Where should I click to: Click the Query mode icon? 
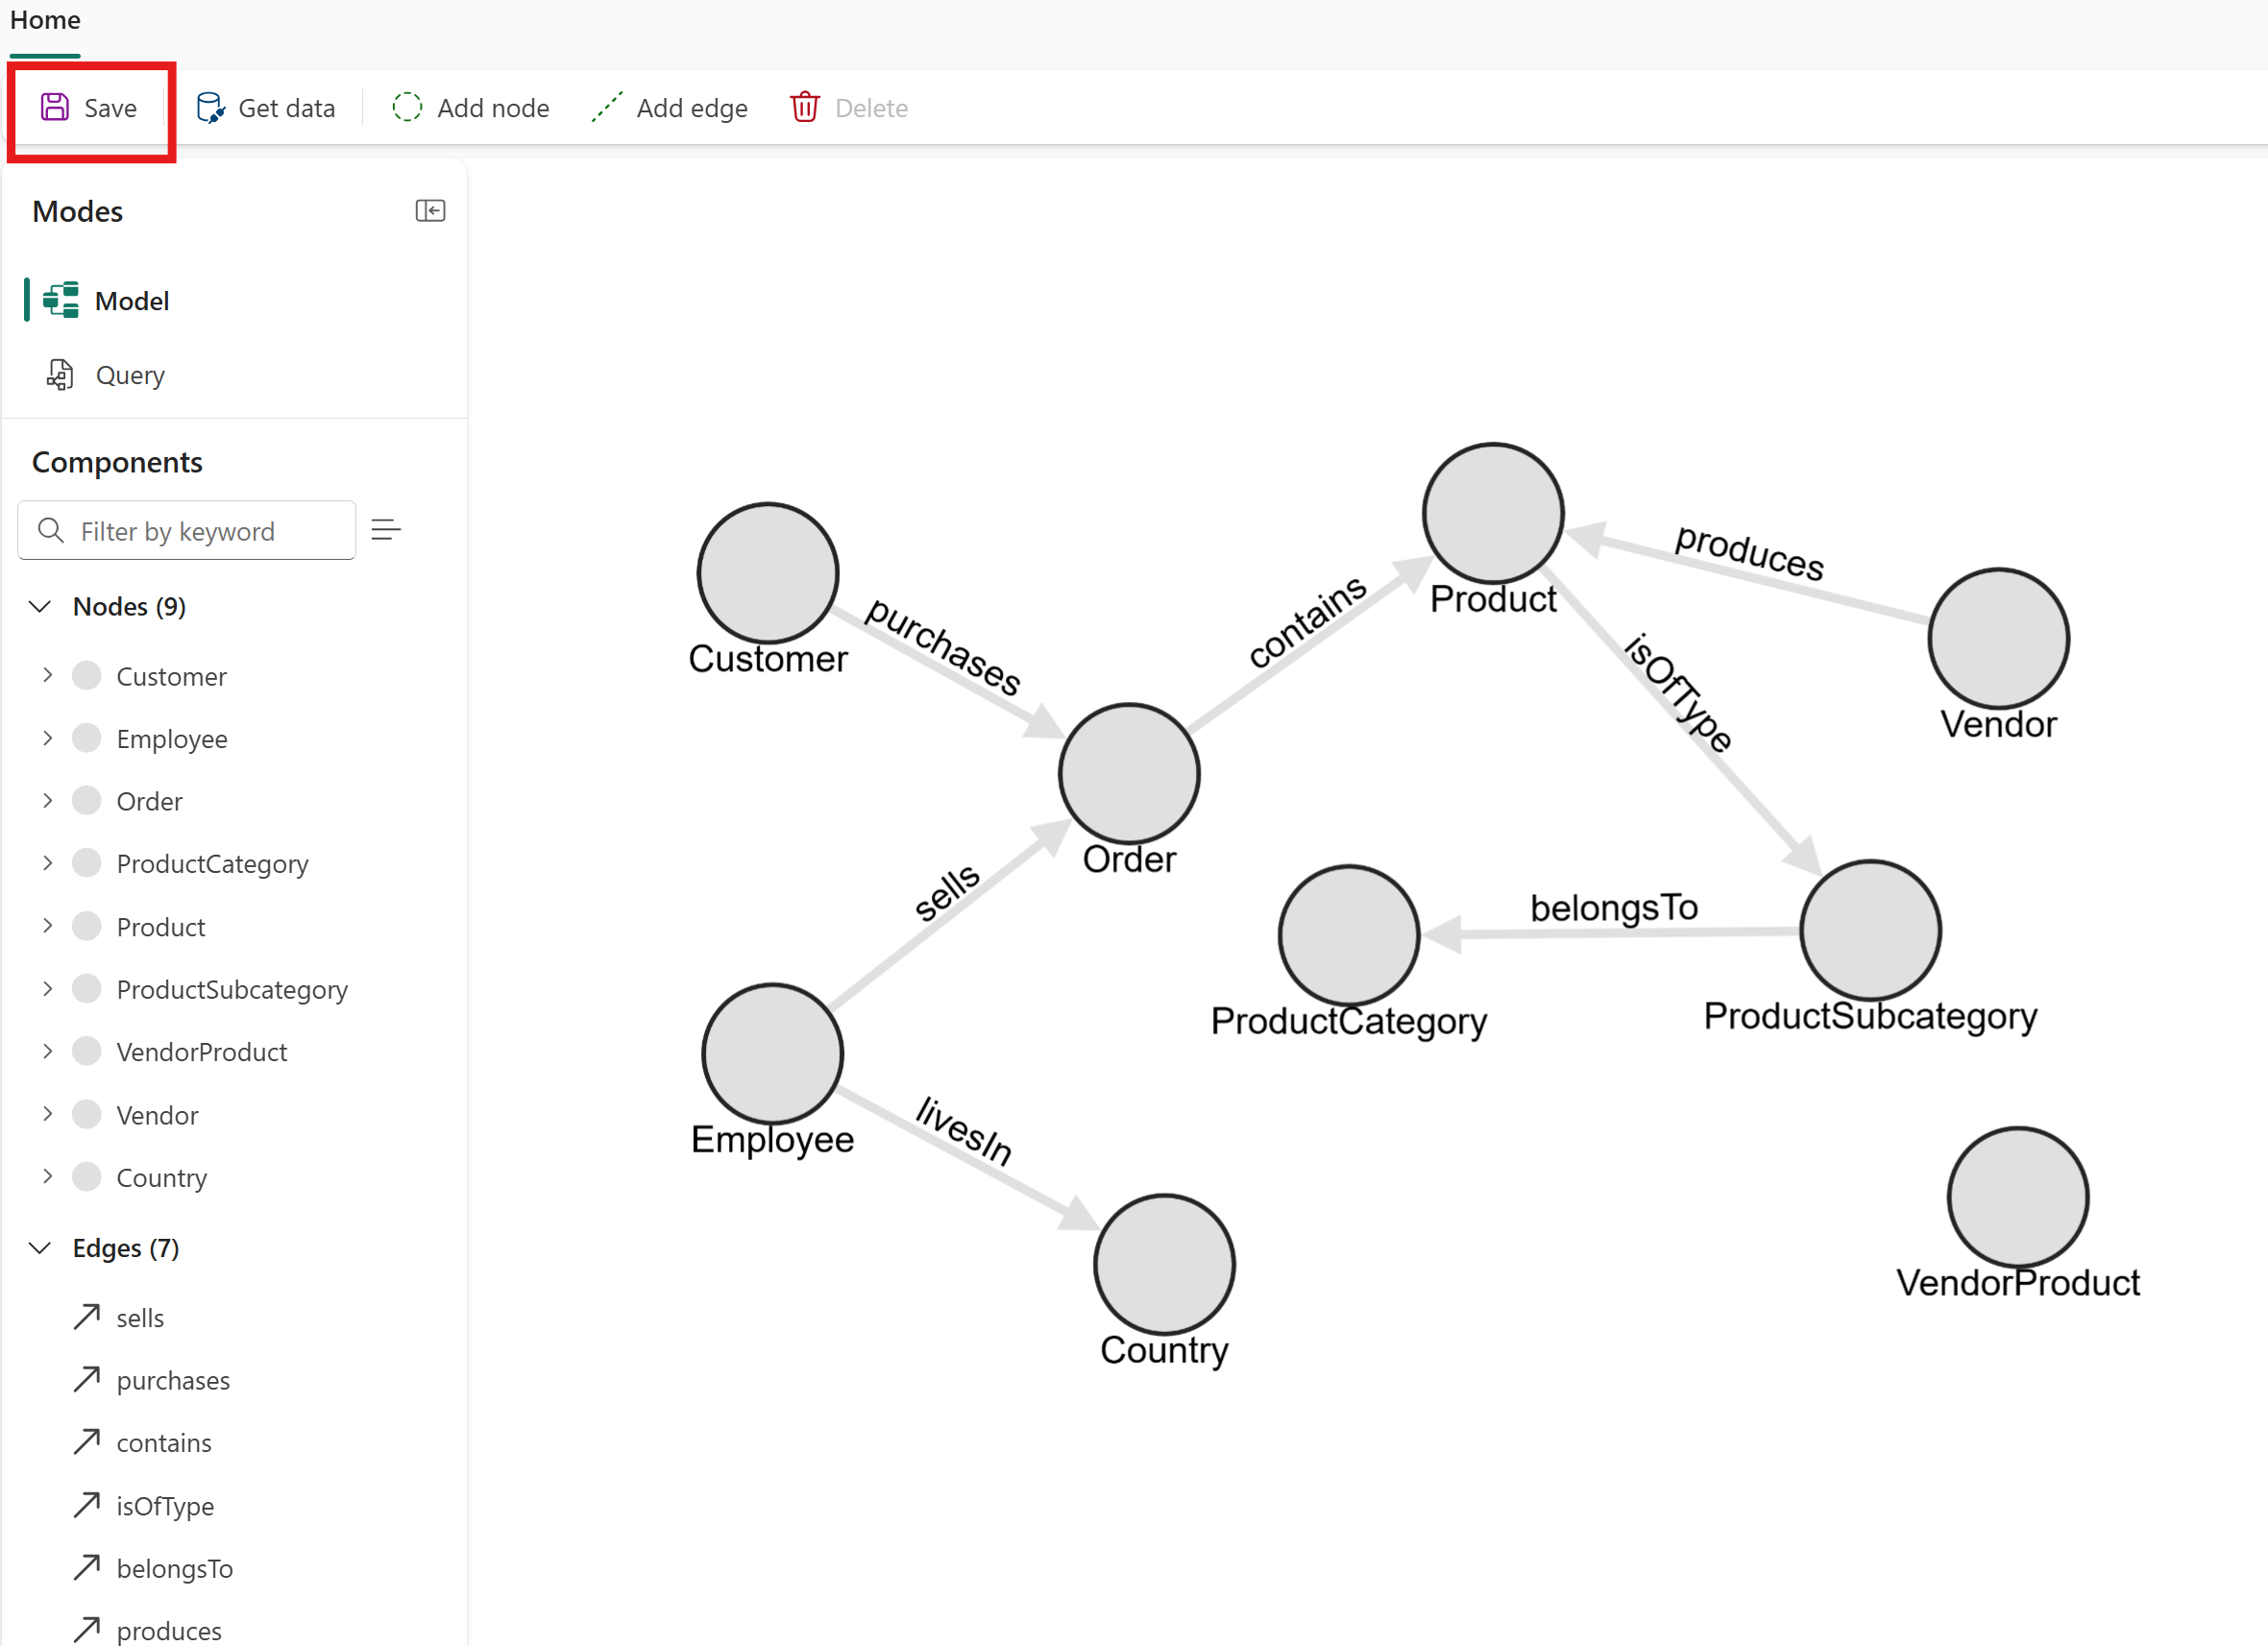pyautogui.click(x=60, y=375)
